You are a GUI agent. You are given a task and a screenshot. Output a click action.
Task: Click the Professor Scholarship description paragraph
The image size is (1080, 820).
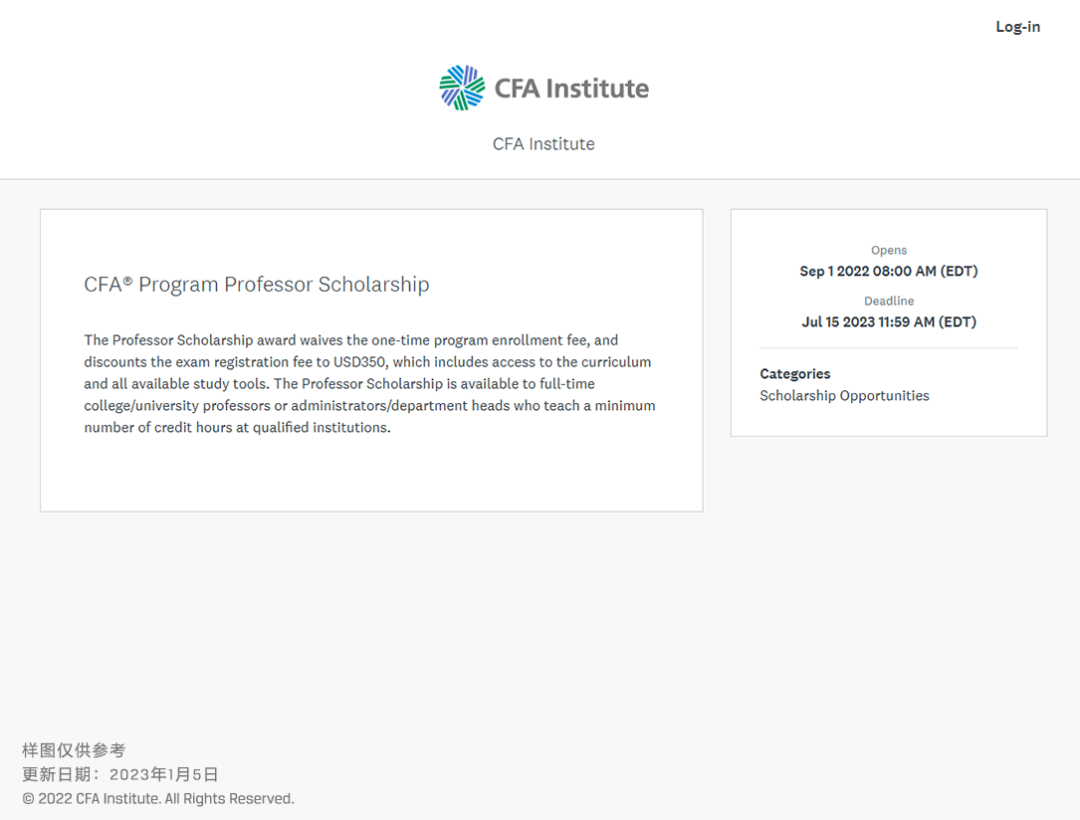tap(370, 383)
